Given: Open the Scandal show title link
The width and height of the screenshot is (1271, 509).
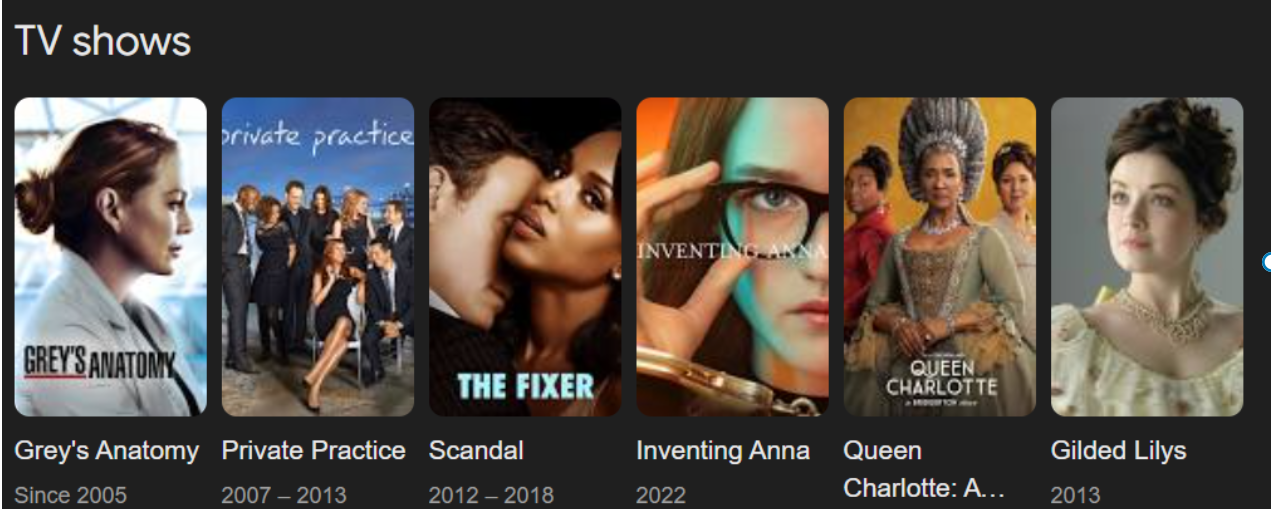Looking at the screenshot, I should point(476,451).
